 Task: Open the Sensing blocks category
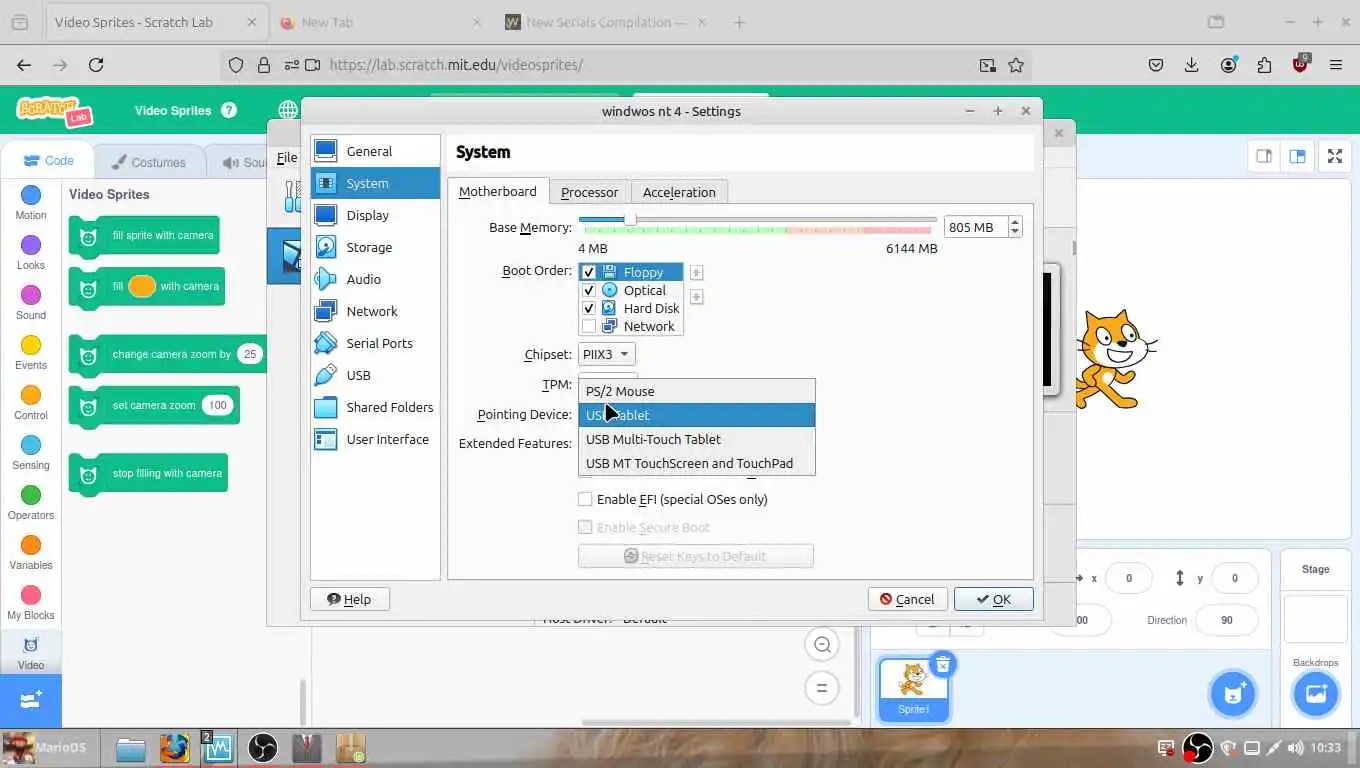31,453
